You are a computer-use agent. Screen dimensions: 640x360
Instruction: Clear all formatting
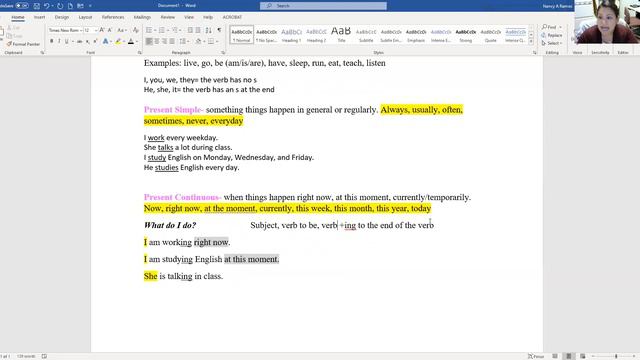click(136, 30)
